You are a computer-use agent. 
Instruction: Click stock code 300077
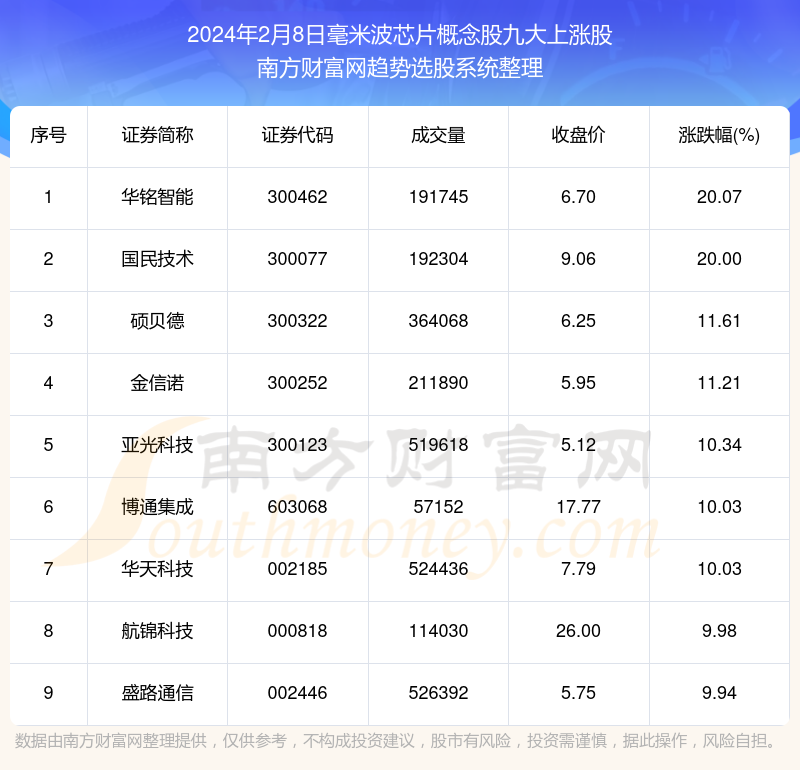pos(297,259)
